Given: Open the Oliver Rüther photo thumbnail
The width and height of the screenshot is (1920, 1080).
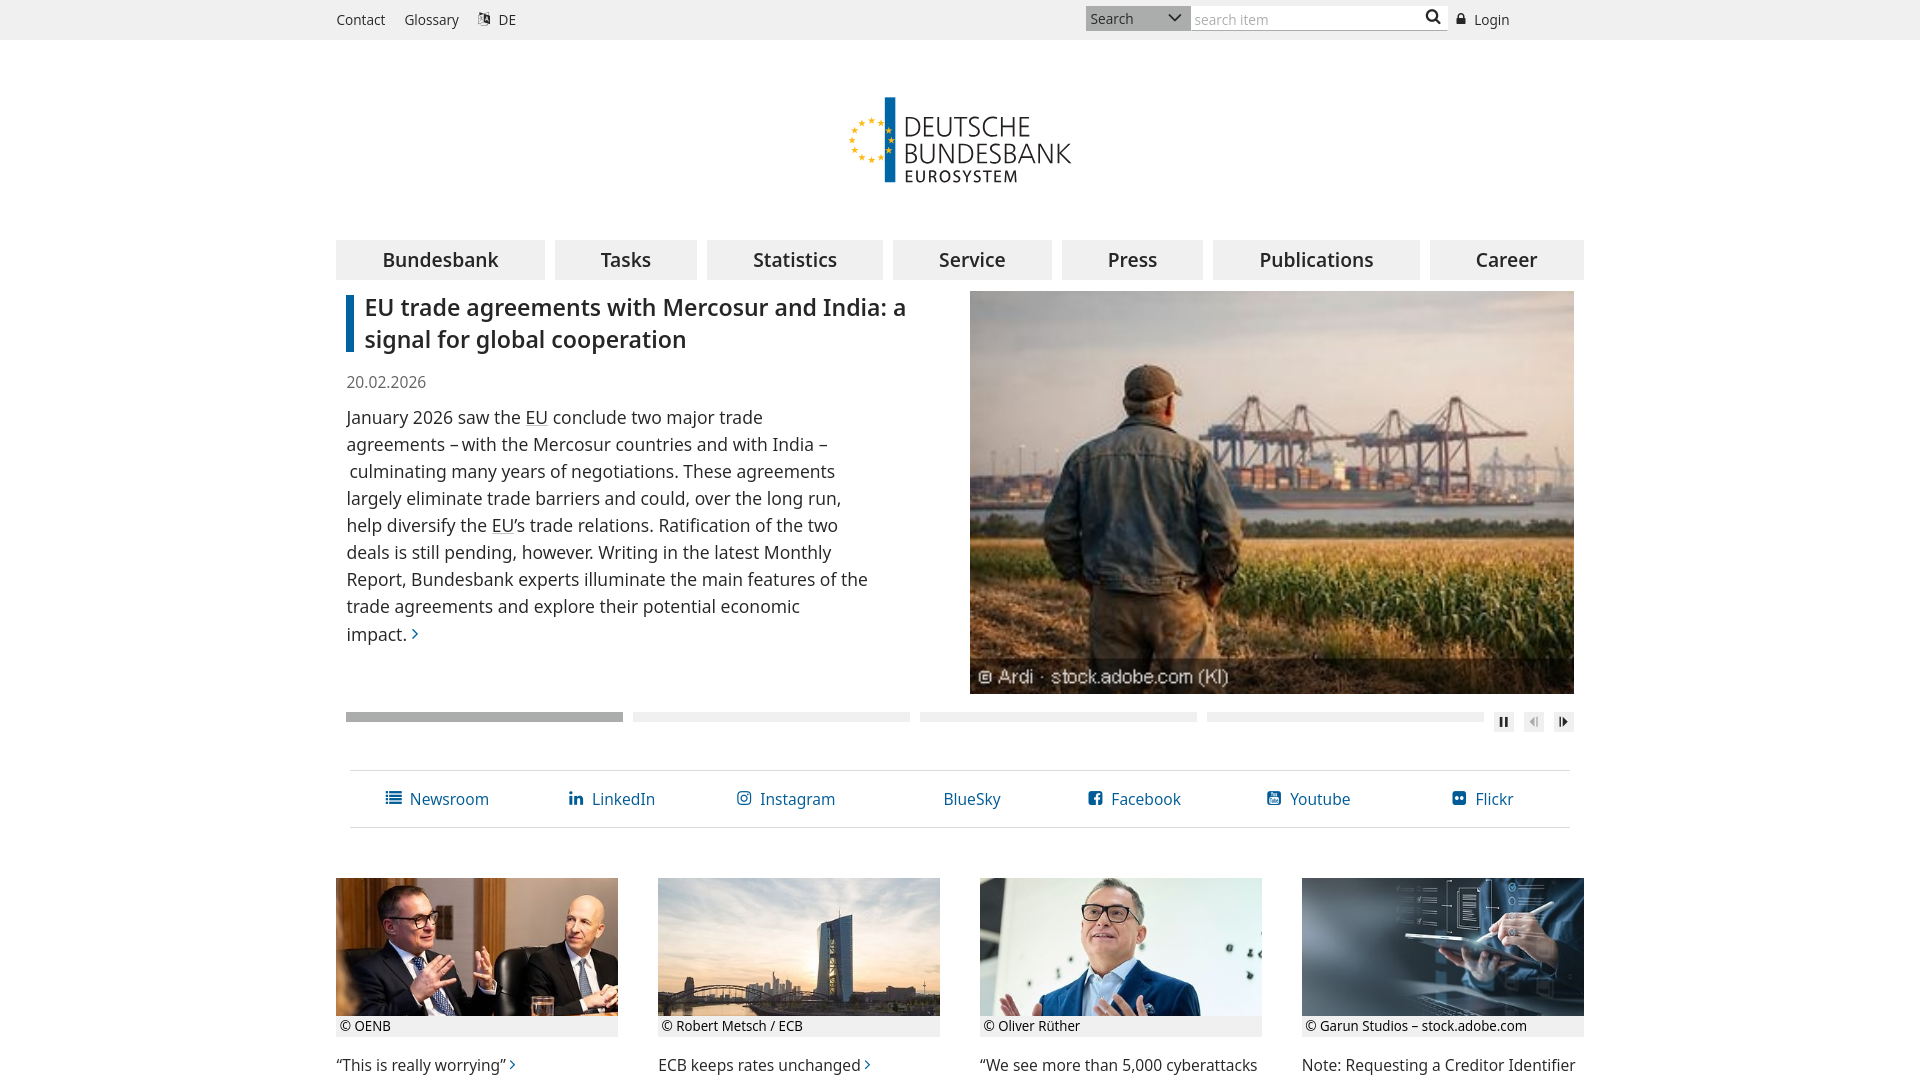Looking at the screenshot, I should coord(1121,947).
